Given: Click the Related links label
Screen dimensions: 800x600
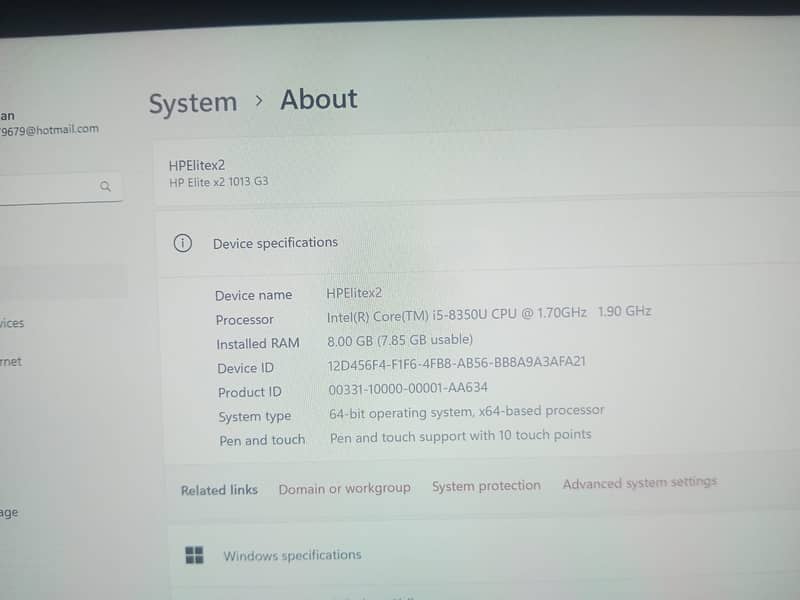Looking at the screenshot, I should 219,490.
